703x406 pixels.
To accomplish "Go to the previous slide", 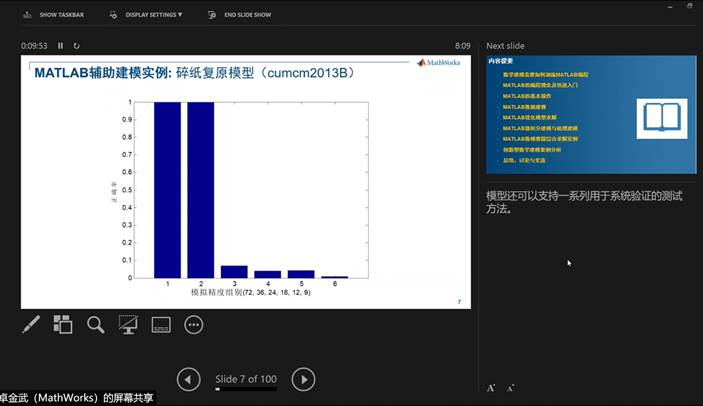I will (188, 379).
